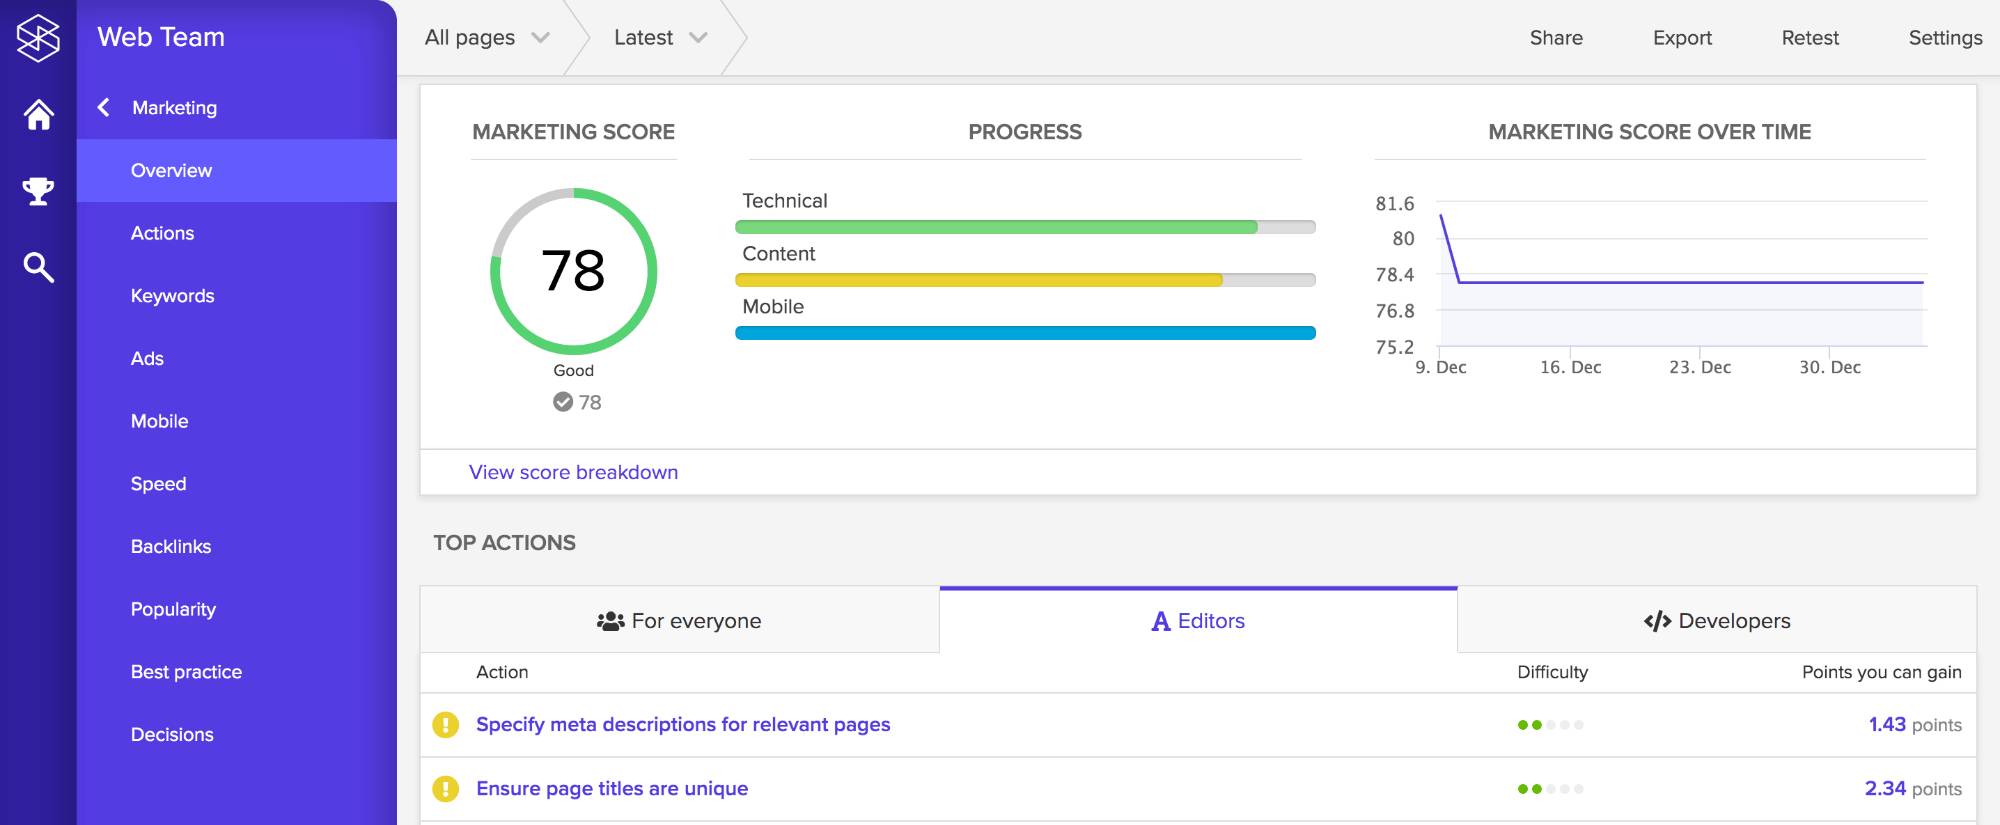Open Specify meta descriptions for relevant pages
Viewport: 2000px width, 825px height.
pyautogui.click(x=683, y=725)
